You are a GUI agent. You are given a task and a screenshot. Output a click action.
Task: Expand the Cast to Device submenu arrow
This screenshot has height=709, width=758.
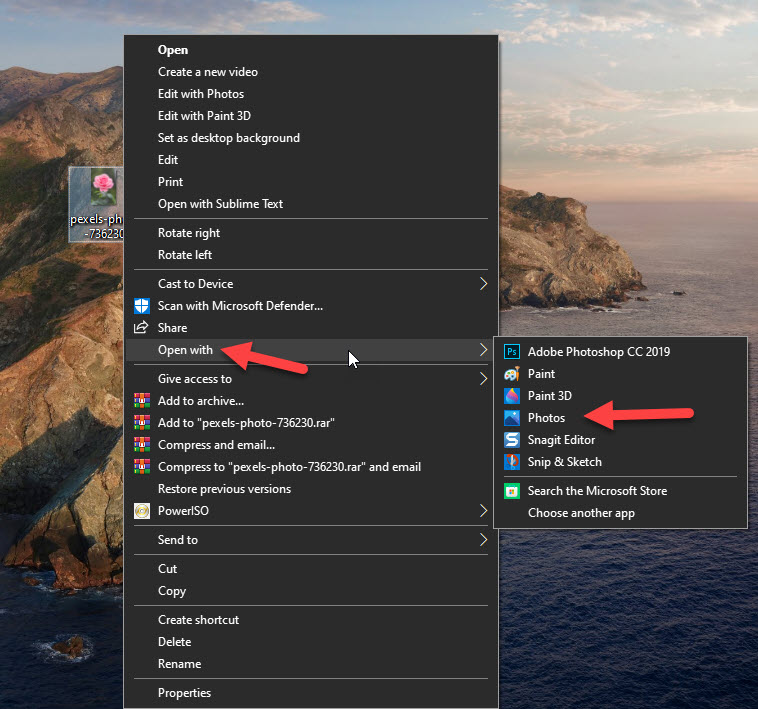[x=484, y=284]
